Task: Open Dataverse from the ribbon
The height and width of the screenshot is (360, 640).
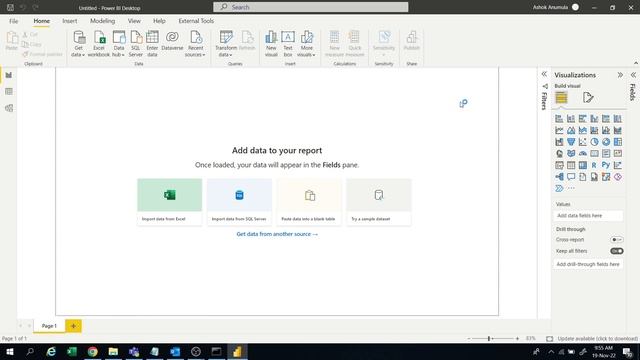Action: coord(172,41)
